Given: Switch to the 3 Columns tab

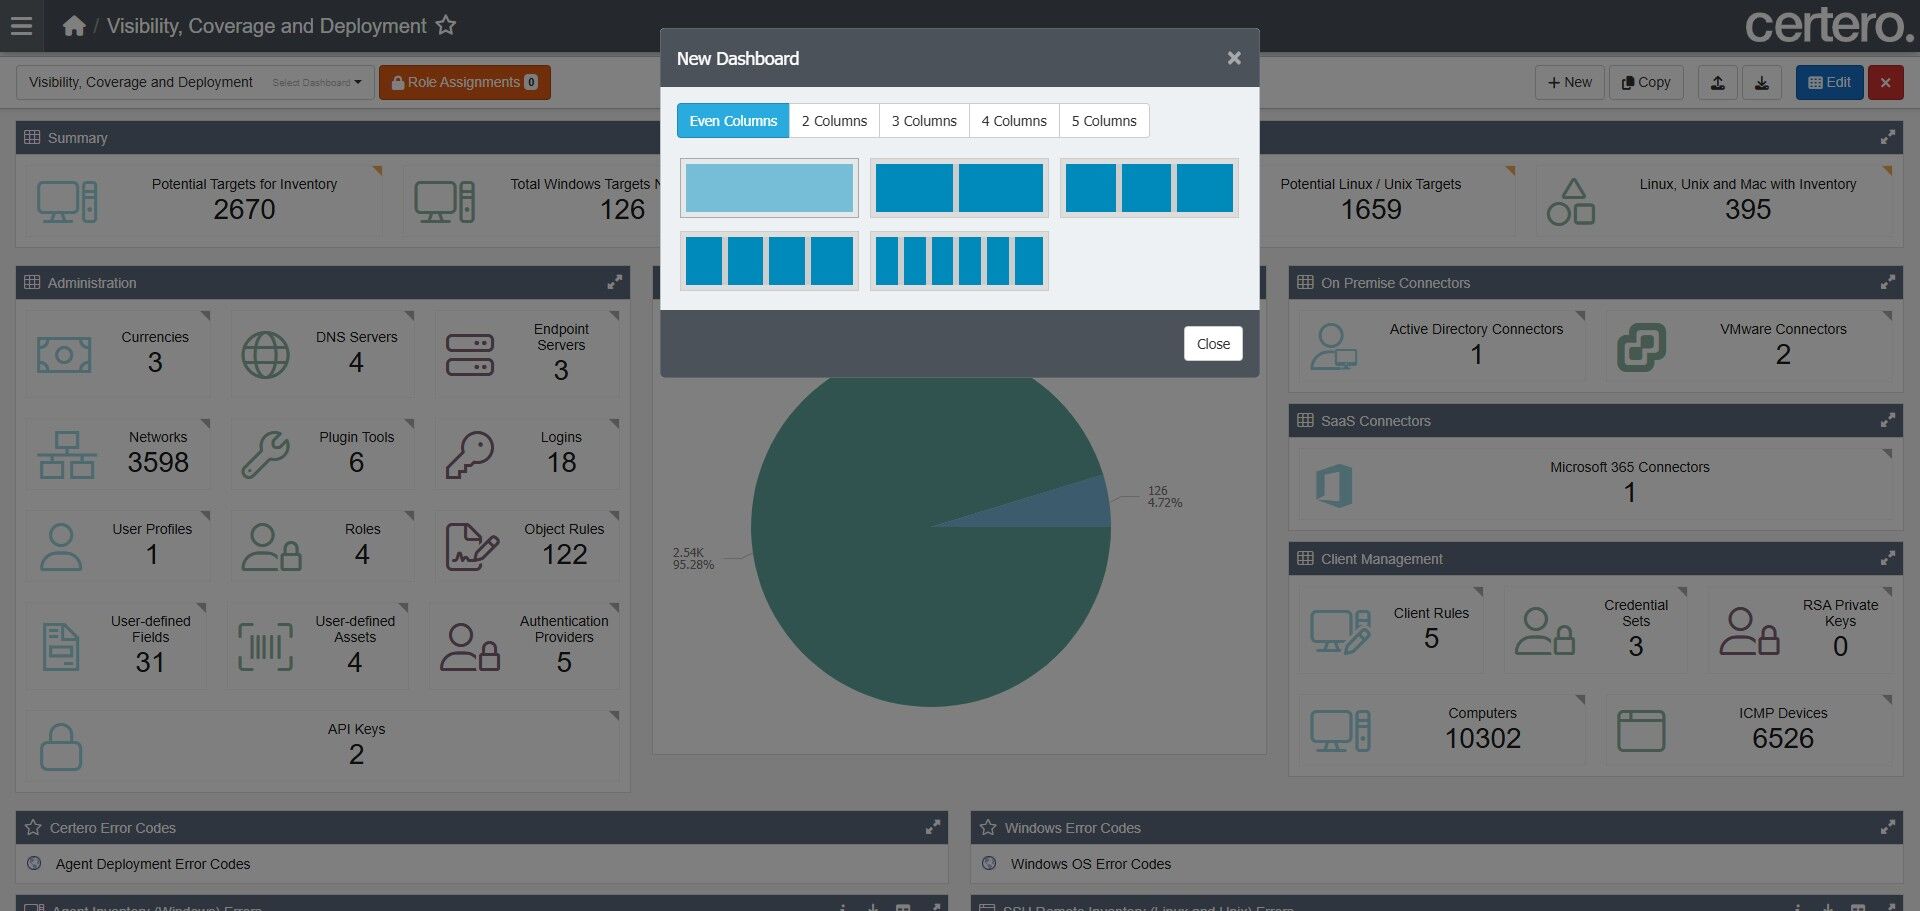Looking at the screenshot, I should coord(924,121).
